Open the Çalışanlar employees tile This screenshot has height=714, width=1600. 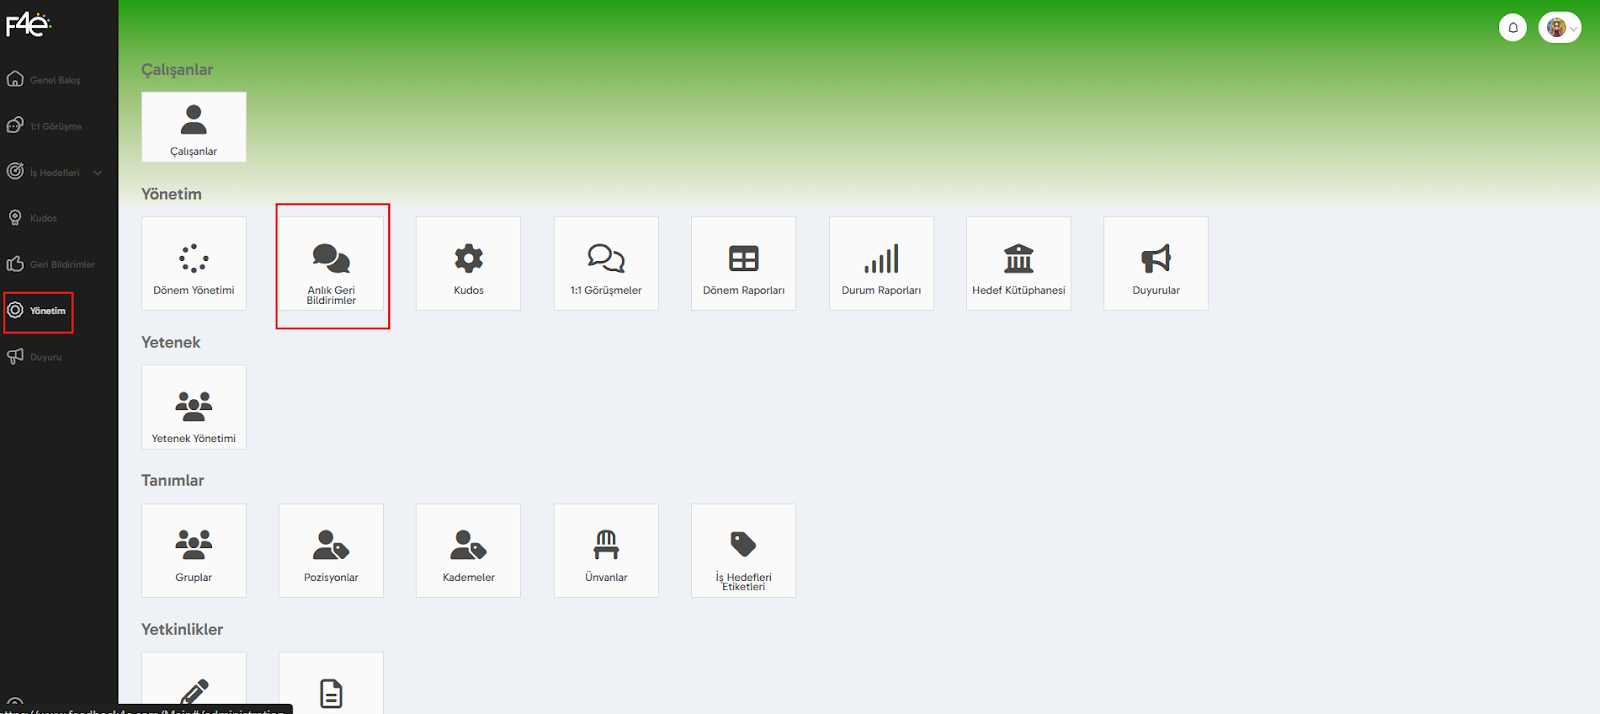click(x=194, y=127)
